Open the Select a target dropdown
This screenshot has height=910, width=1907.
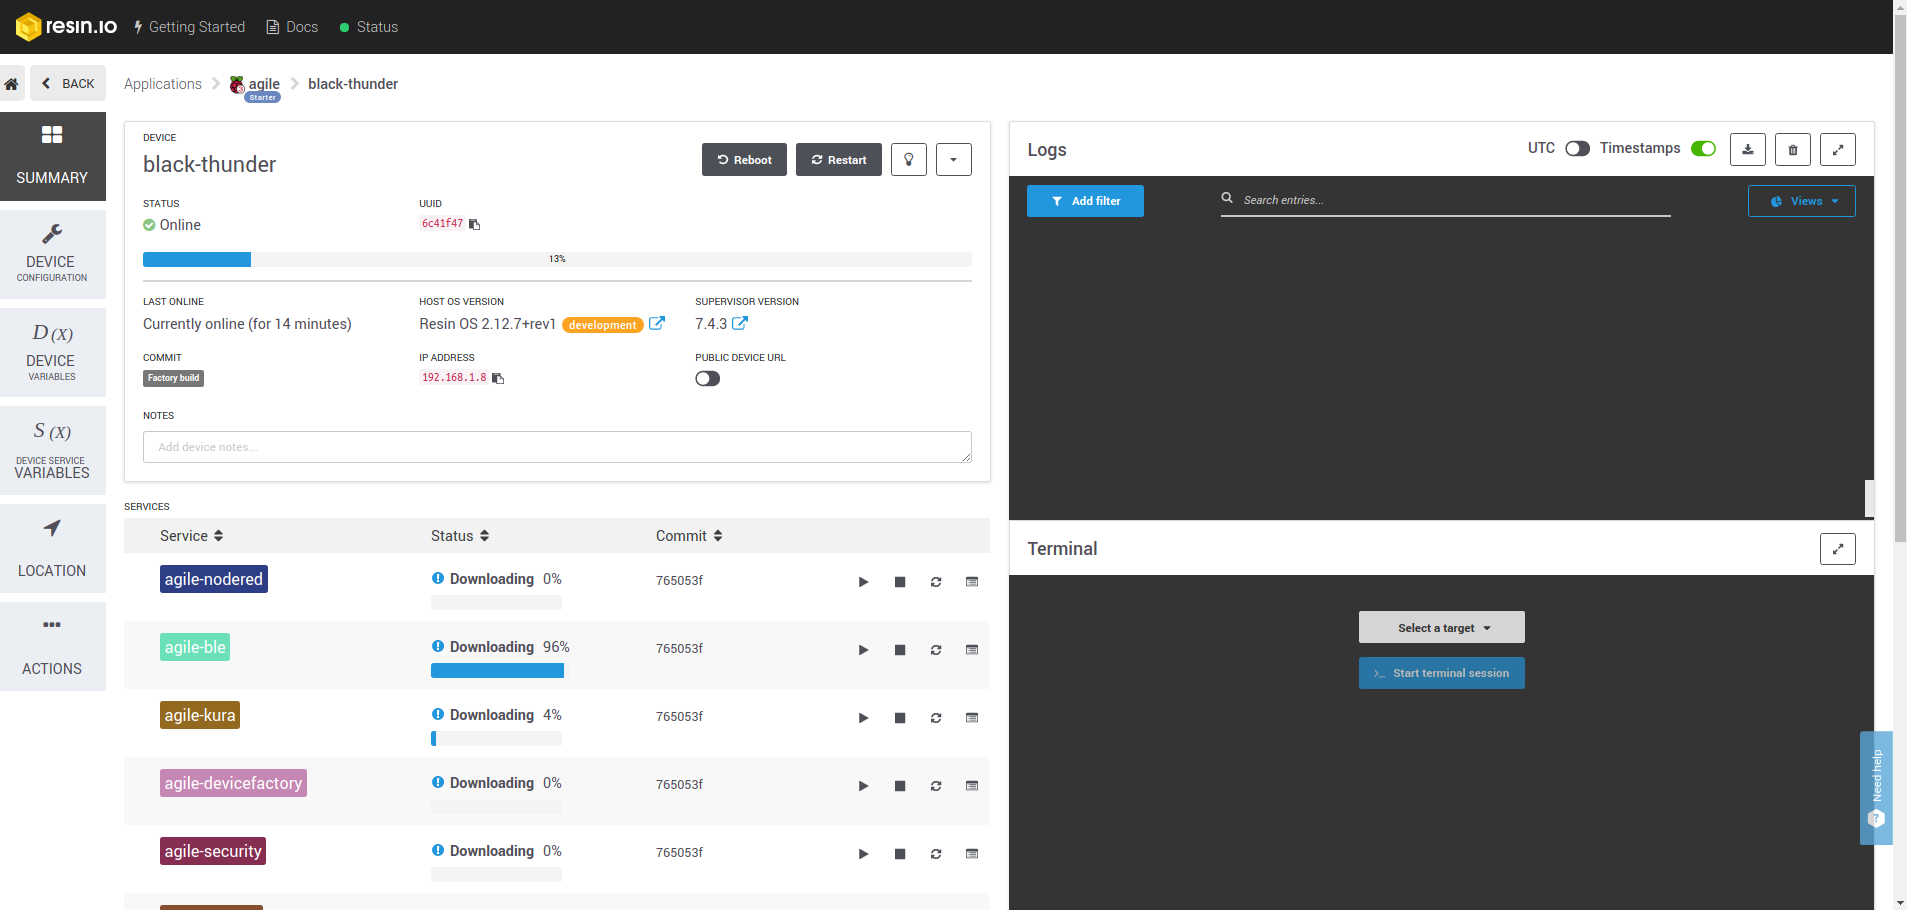[1442, 627]
